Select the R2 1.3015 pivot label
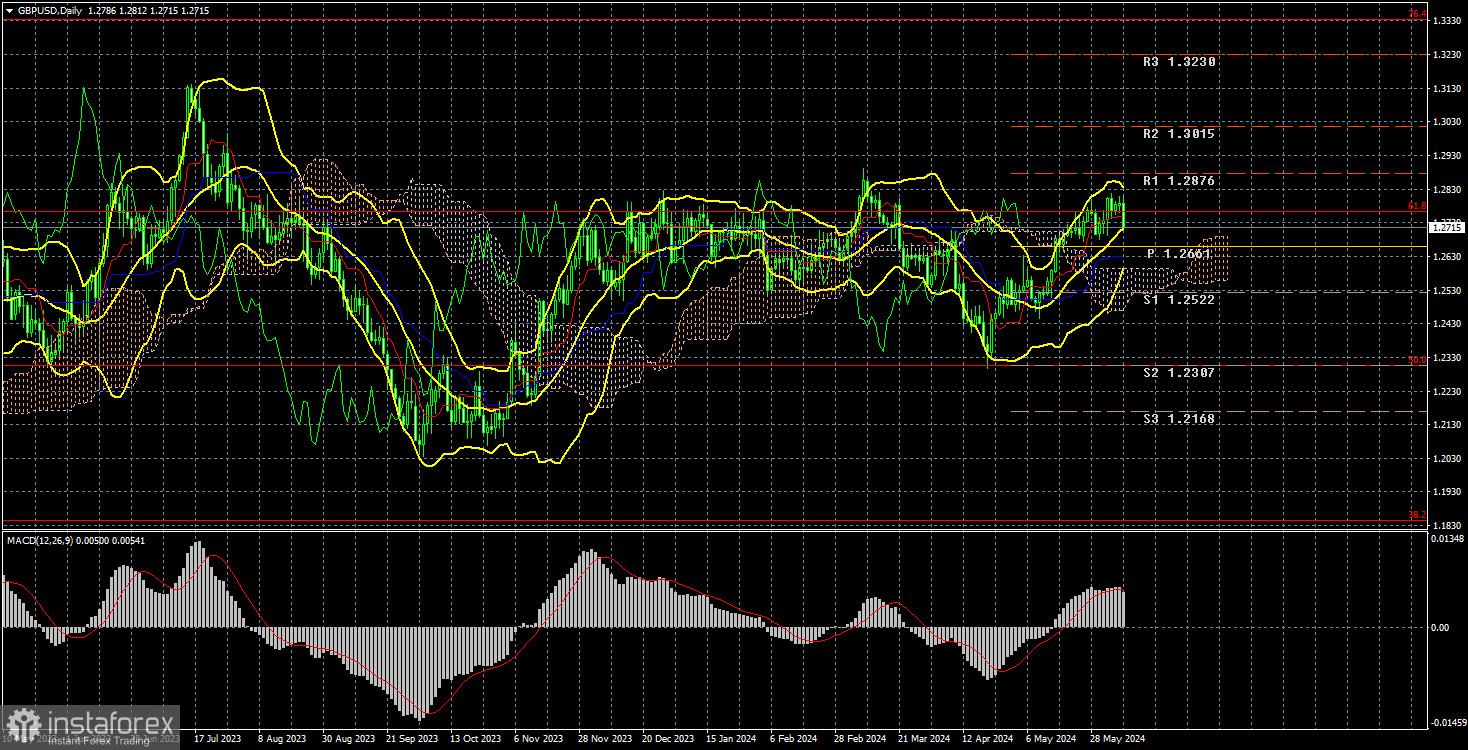 [x=1179, y=134]
